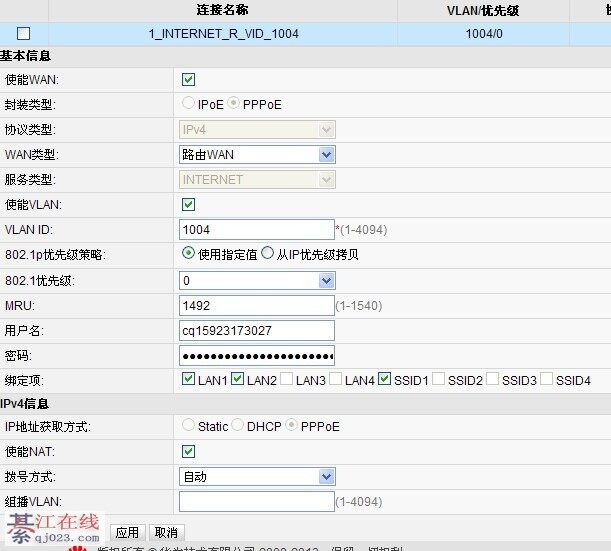Click the 应用 apply button
Screen dimensions: 611x551
127,533
